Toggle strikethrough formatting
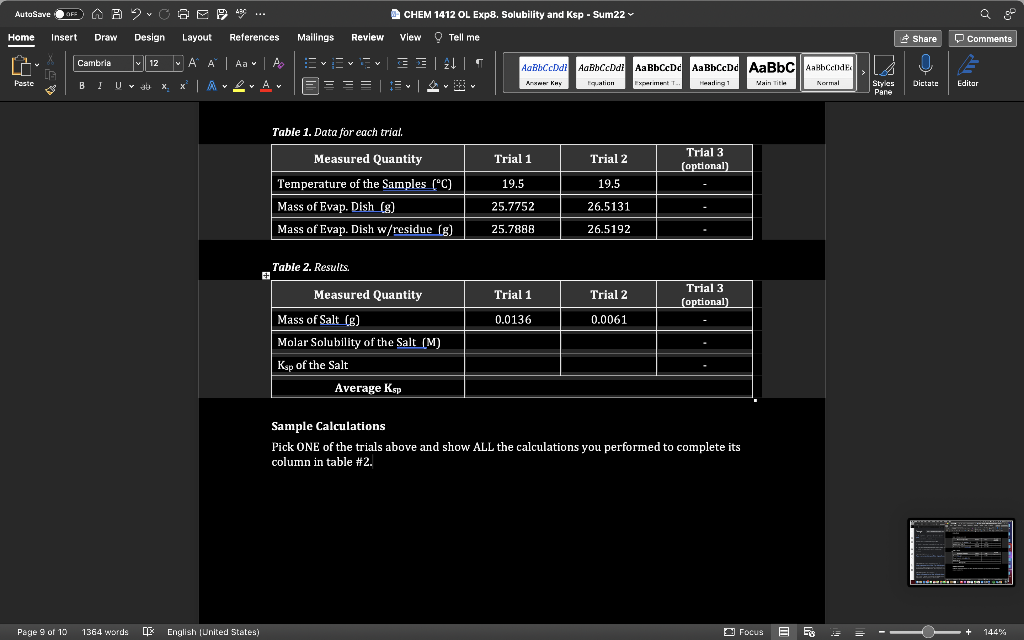The image size is (1024, 640). [x=146, y=86]
